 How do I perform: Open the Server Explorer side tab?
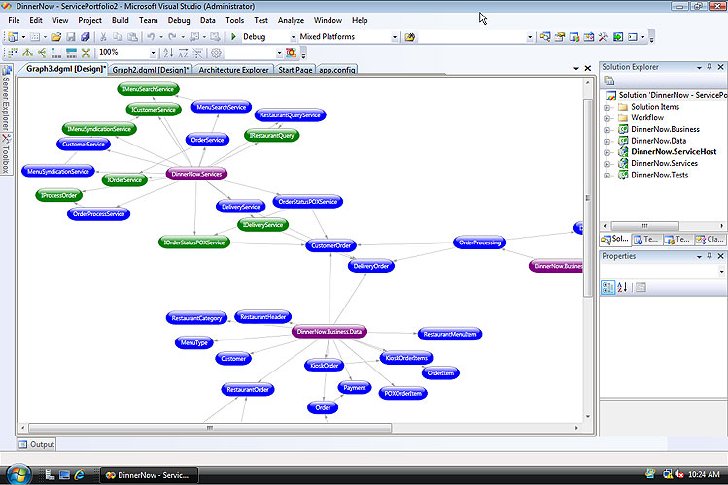6,98
